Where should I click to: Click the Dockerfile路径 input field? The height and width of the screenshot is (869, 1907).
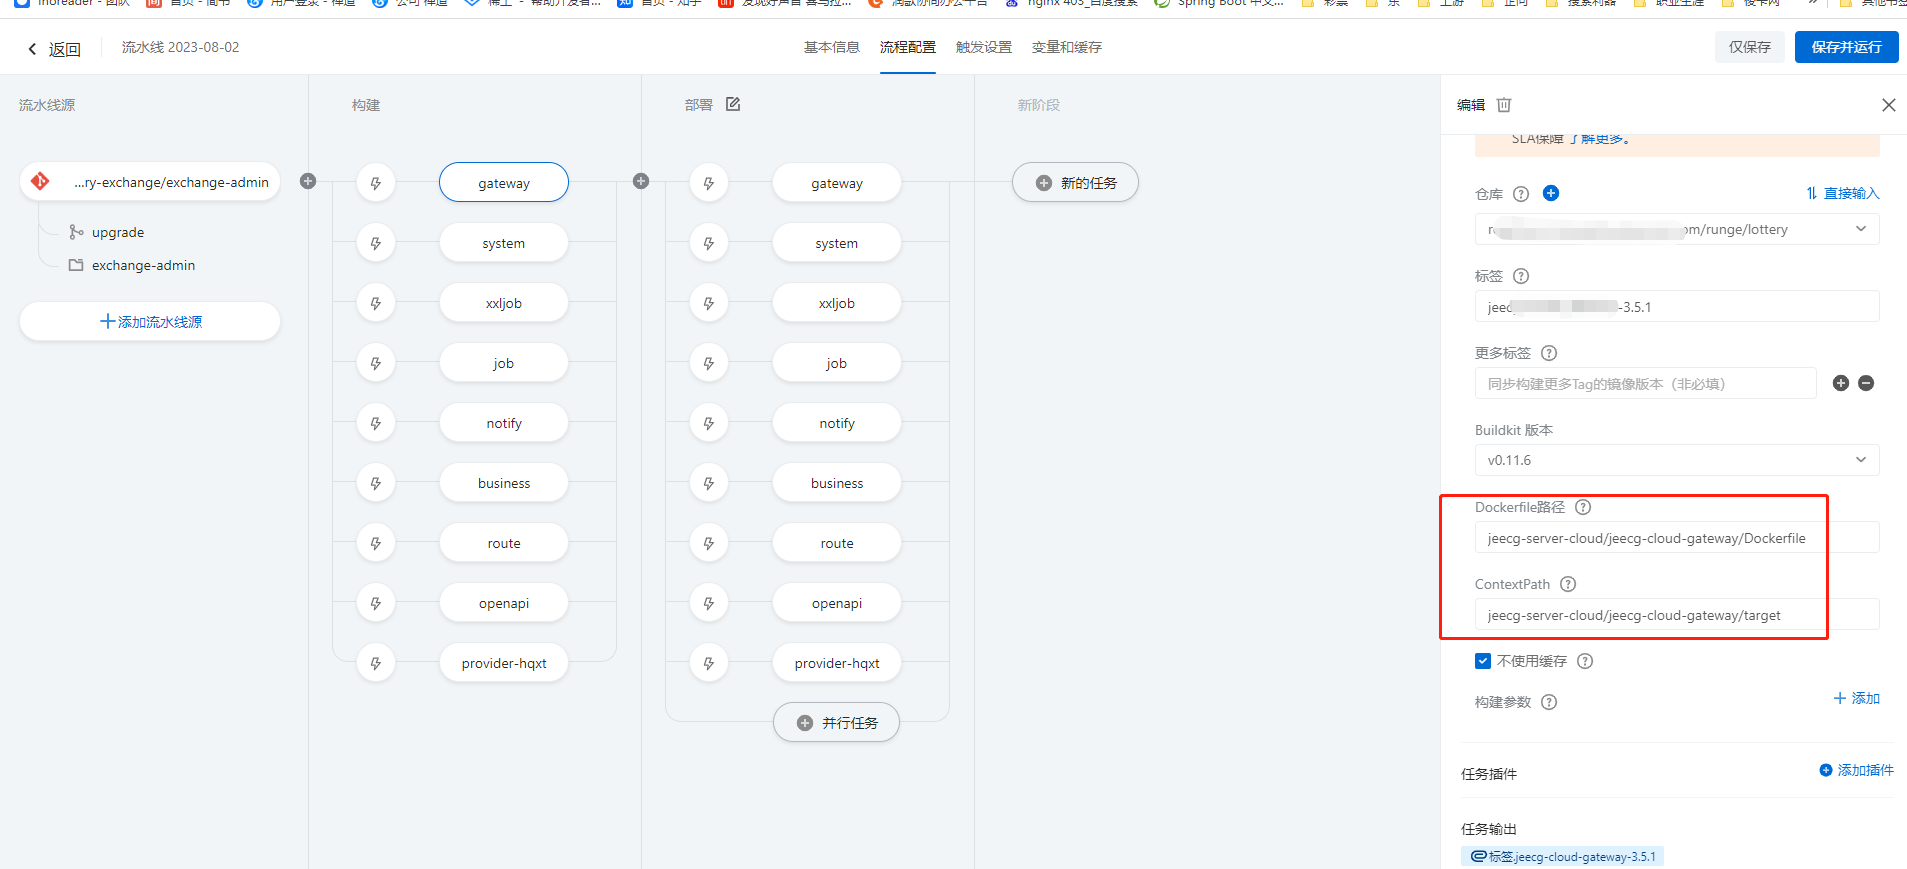1677,537
